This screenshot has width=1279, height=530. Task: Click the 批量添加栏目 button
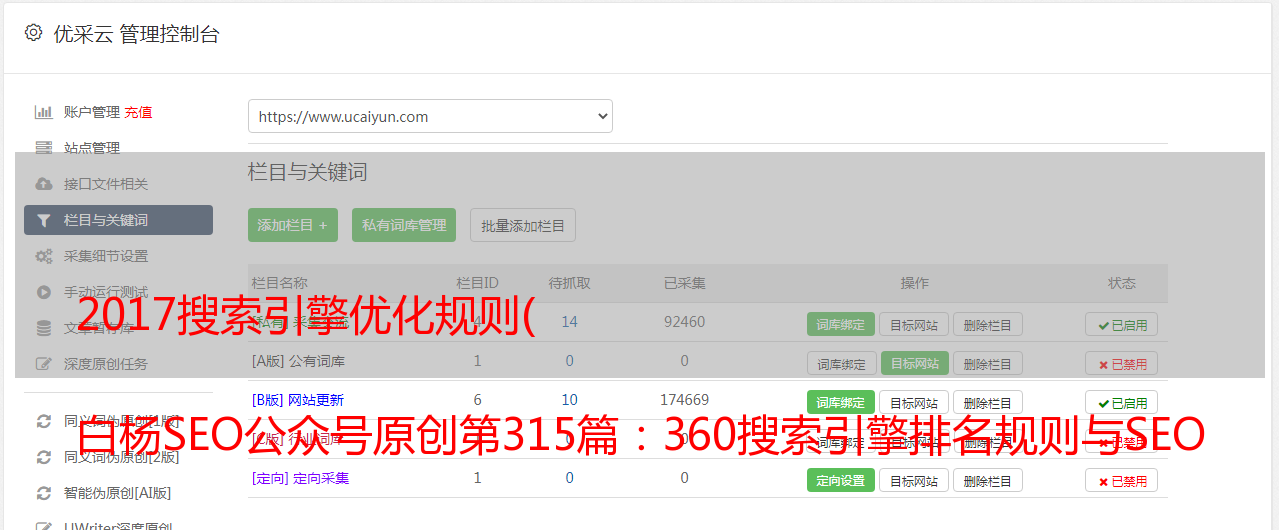click(523, 225)
